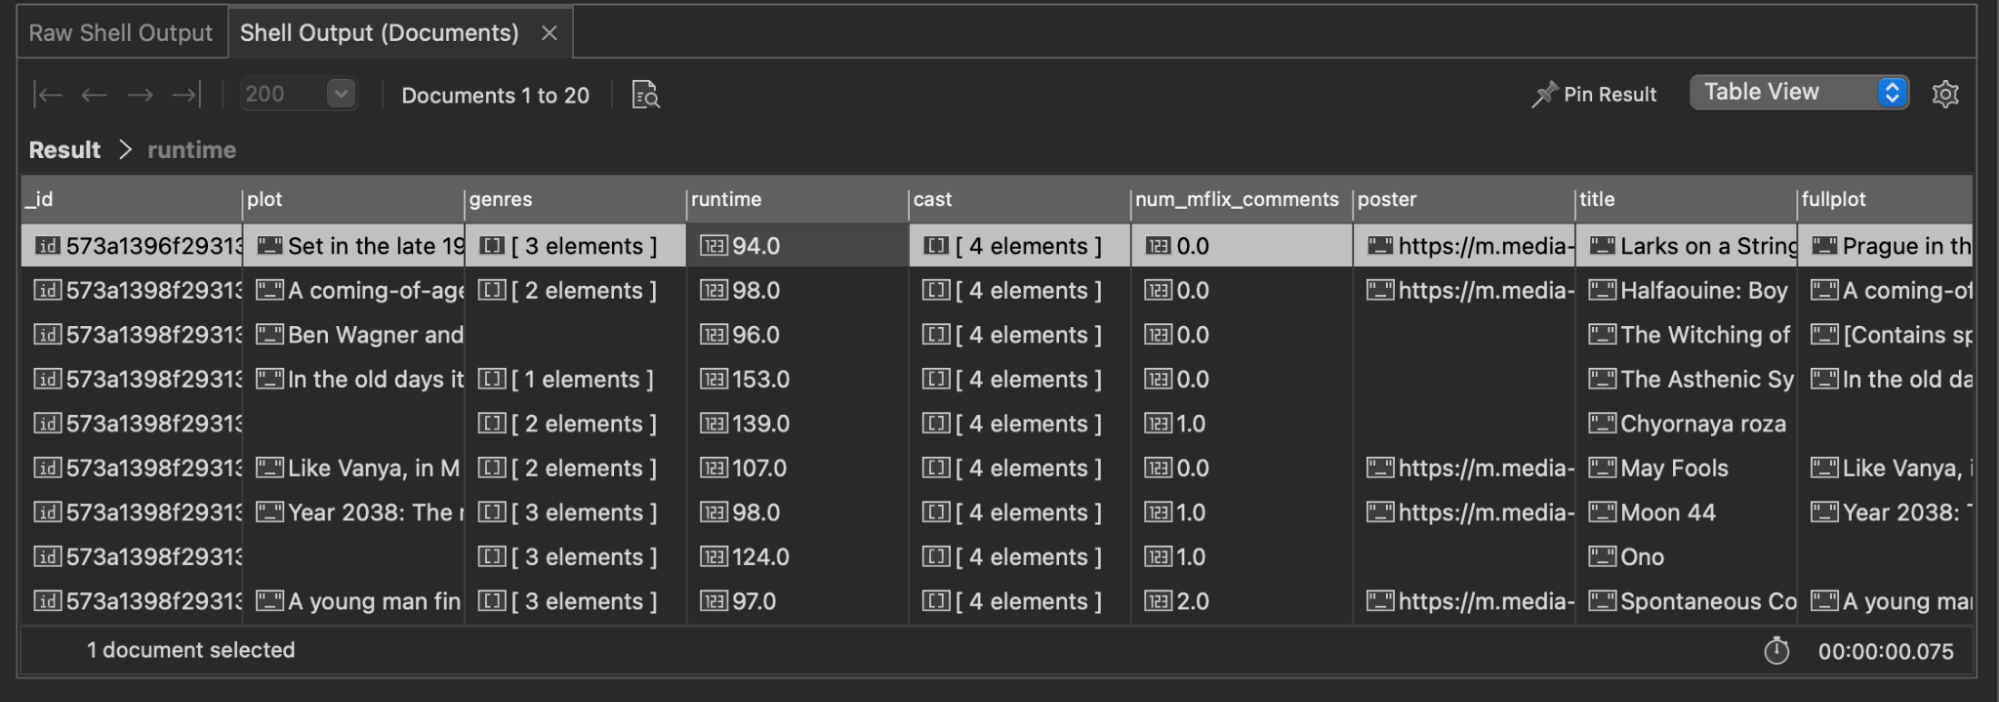Advance to the next page of documents

(x=140, y=95)
